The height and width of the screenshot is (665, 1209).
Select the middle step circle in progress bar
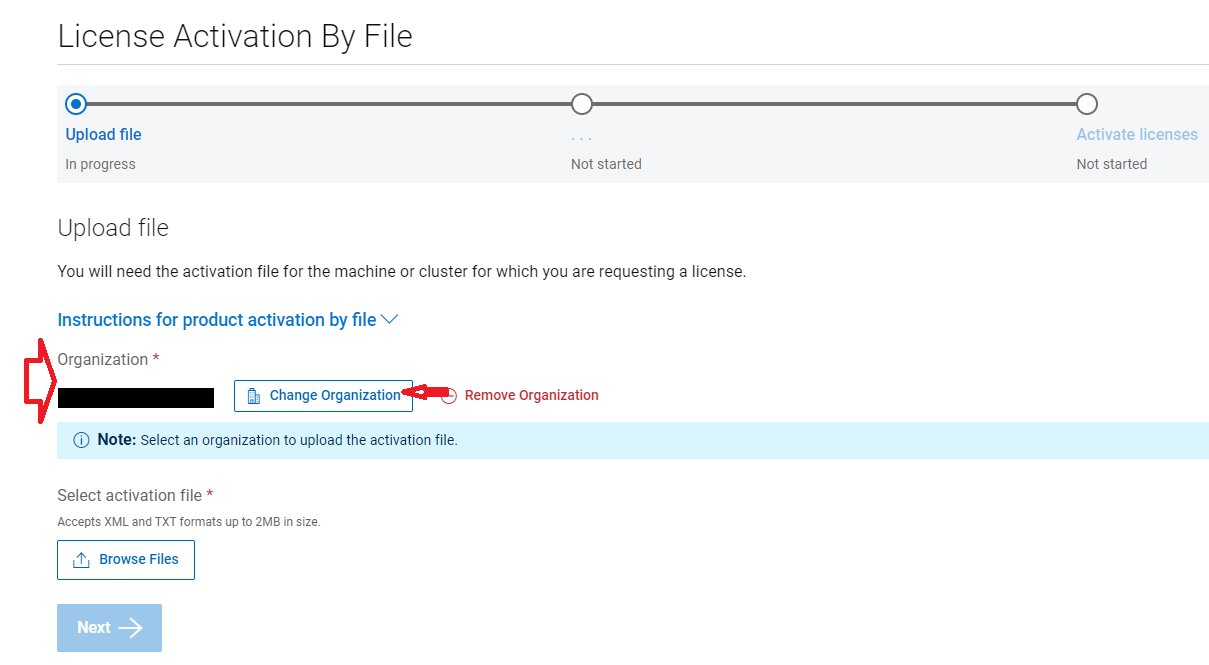click(x=581, y=104)
